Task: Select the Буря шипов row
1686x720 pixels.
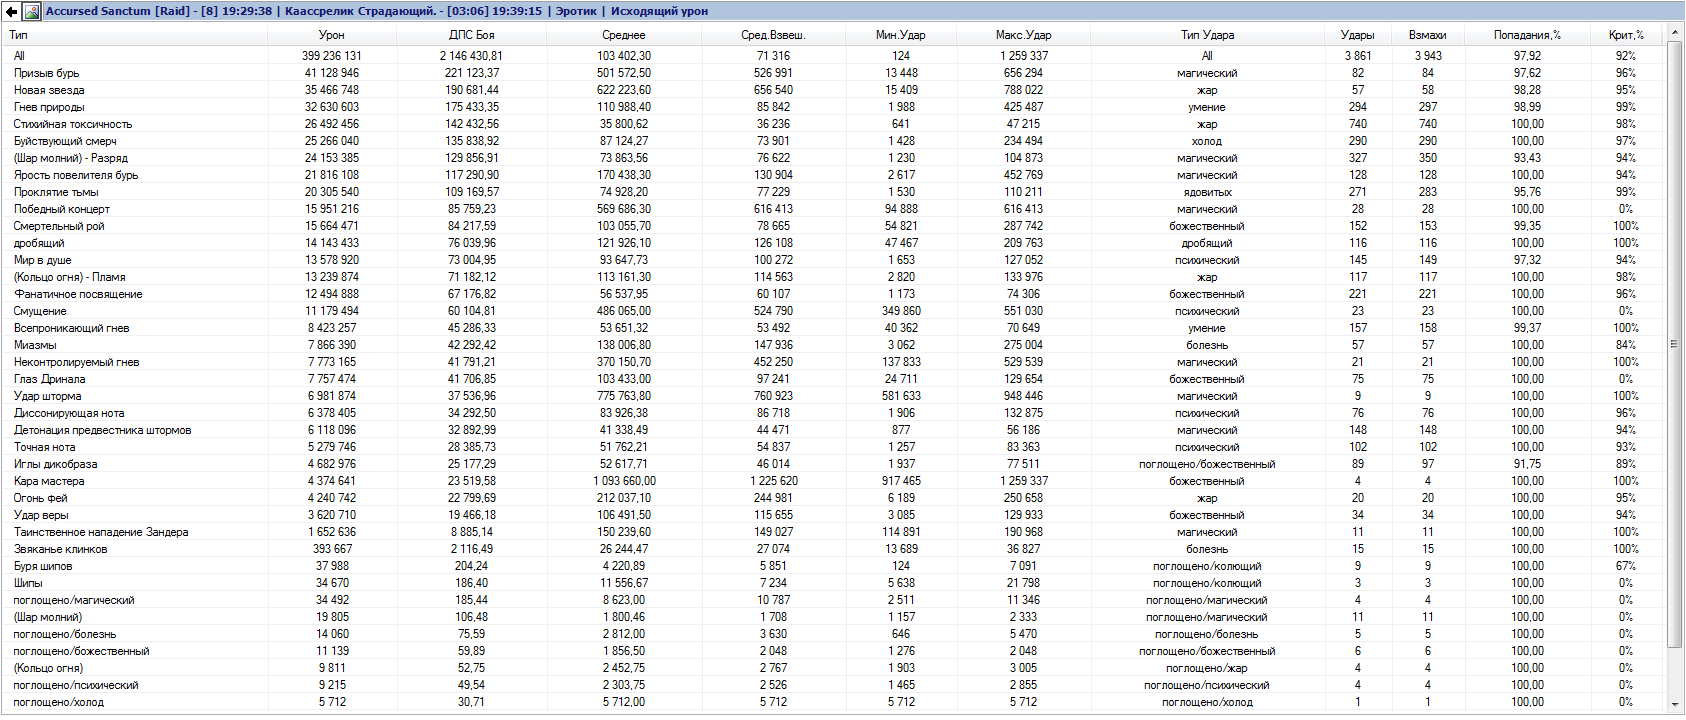Action: pyautogui.click(x=834, y=566)
